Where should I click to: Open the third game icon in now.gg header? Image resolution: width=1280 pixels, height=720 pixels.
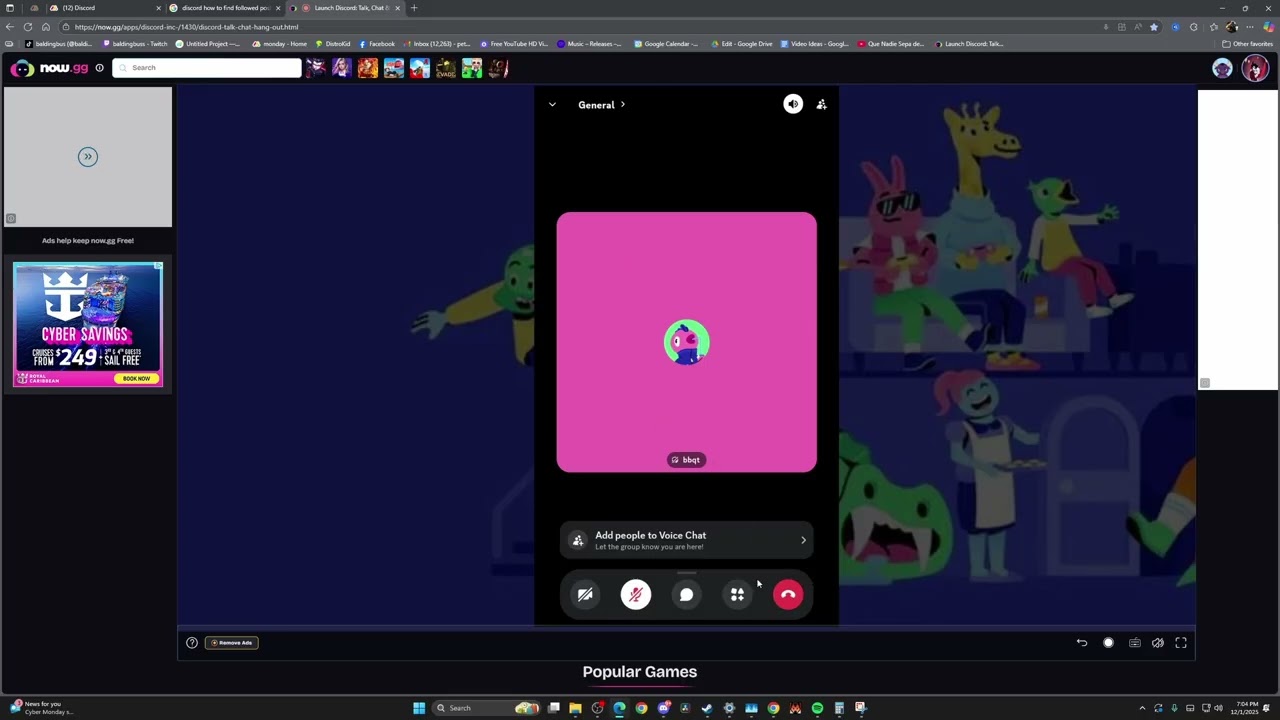tap(368, 68)
